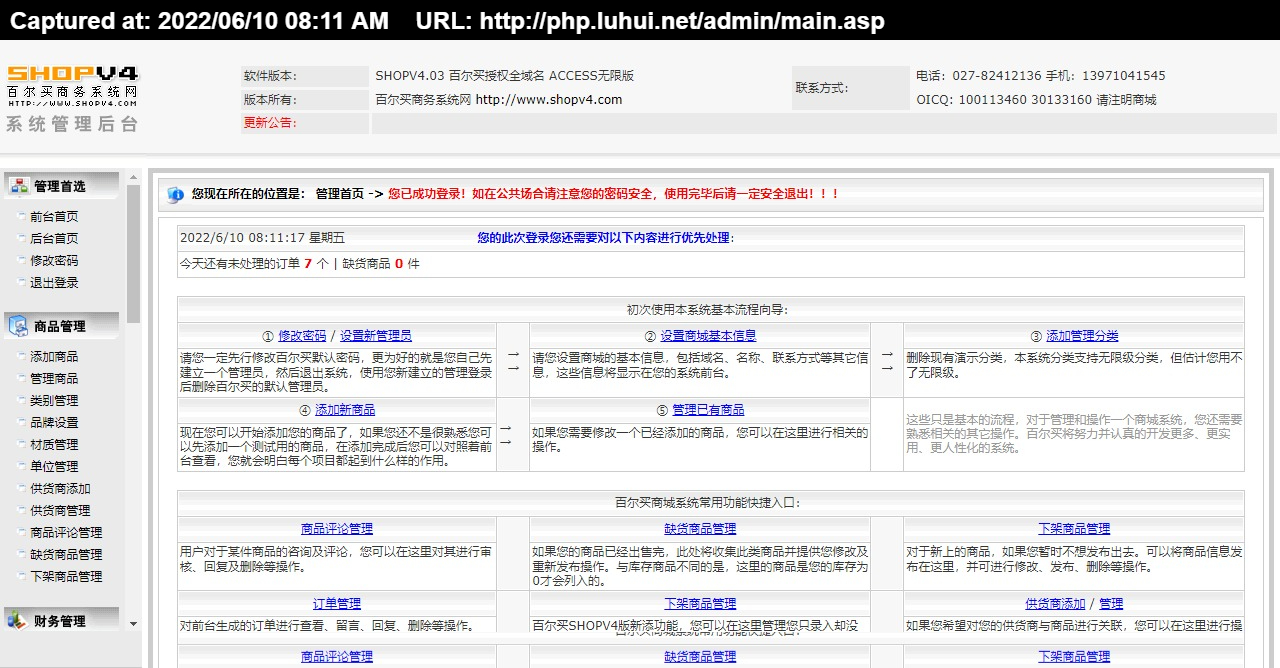
Task: Open 下架商品管理 in the sidebar
Action: tap(66, 576)
